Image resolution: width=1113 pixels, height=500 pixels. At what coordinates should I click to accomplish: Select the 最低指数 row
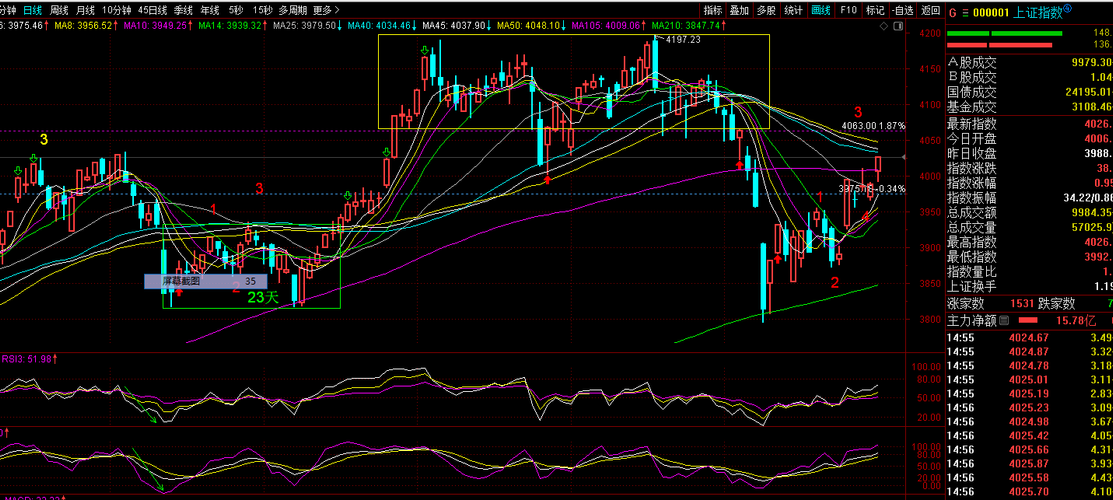[1029, 256]
